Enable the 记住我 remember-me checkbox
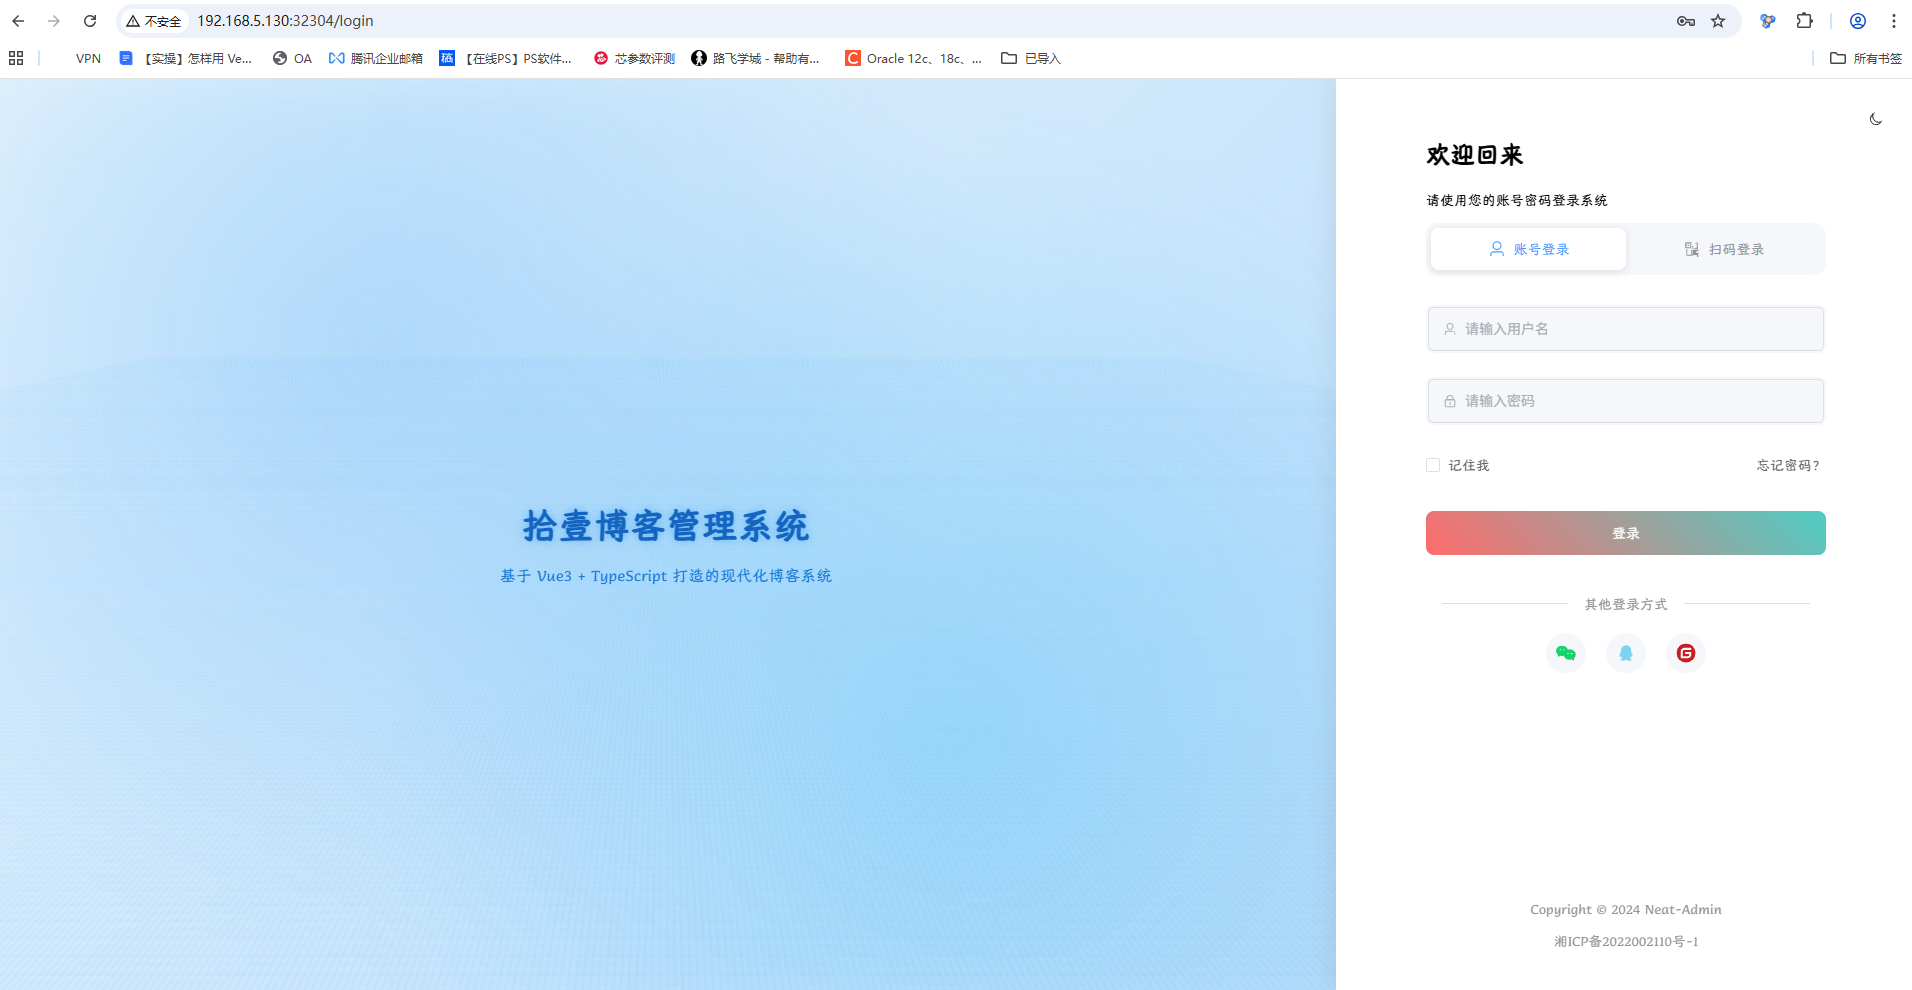 pos(1433,464)
